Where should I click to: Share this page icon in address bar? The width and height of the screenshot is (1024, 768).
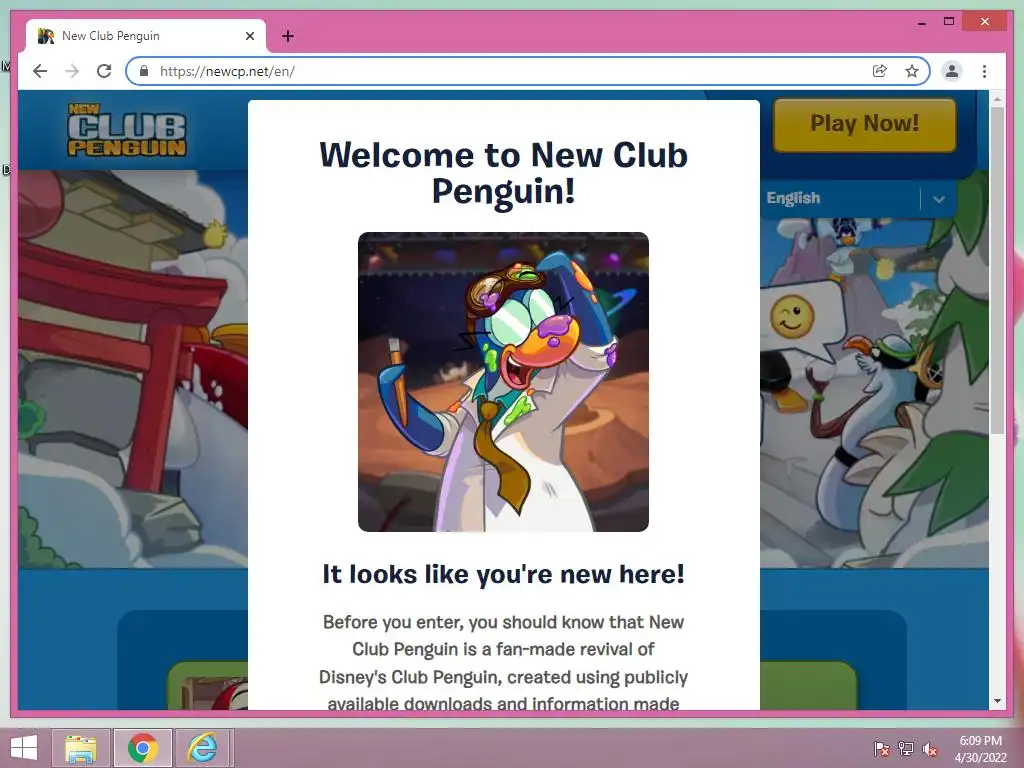click(880, 71)
